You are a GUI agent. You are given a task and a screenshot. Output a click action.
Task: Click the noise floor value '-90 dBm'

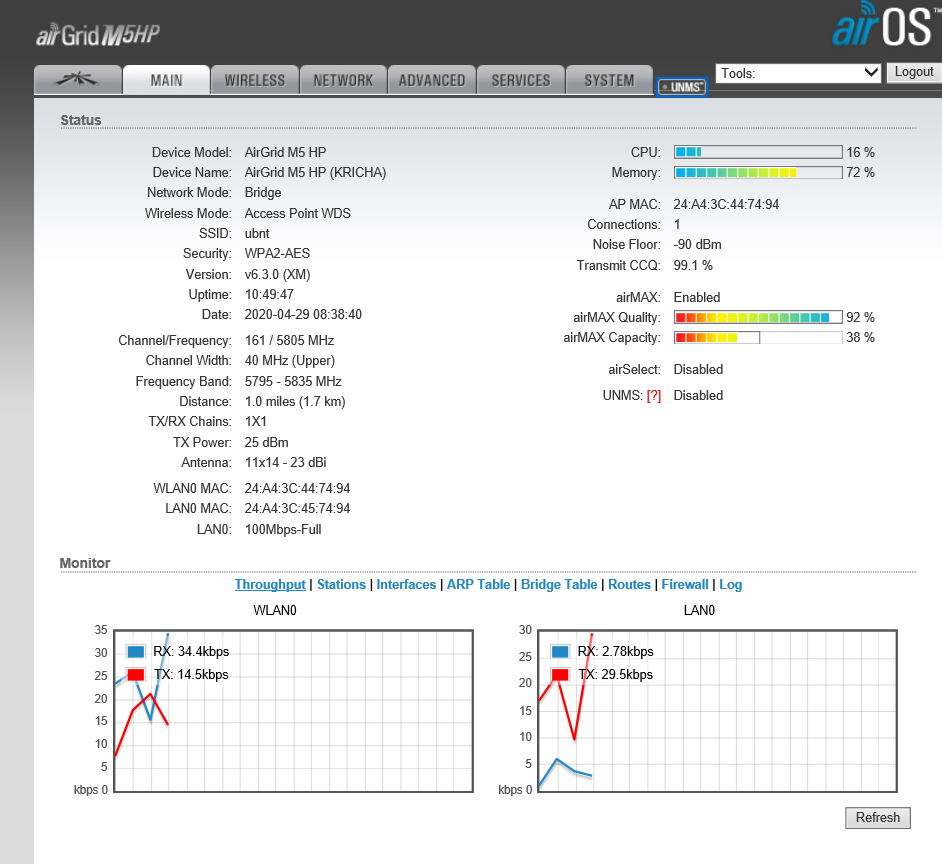tap(697, 245)
